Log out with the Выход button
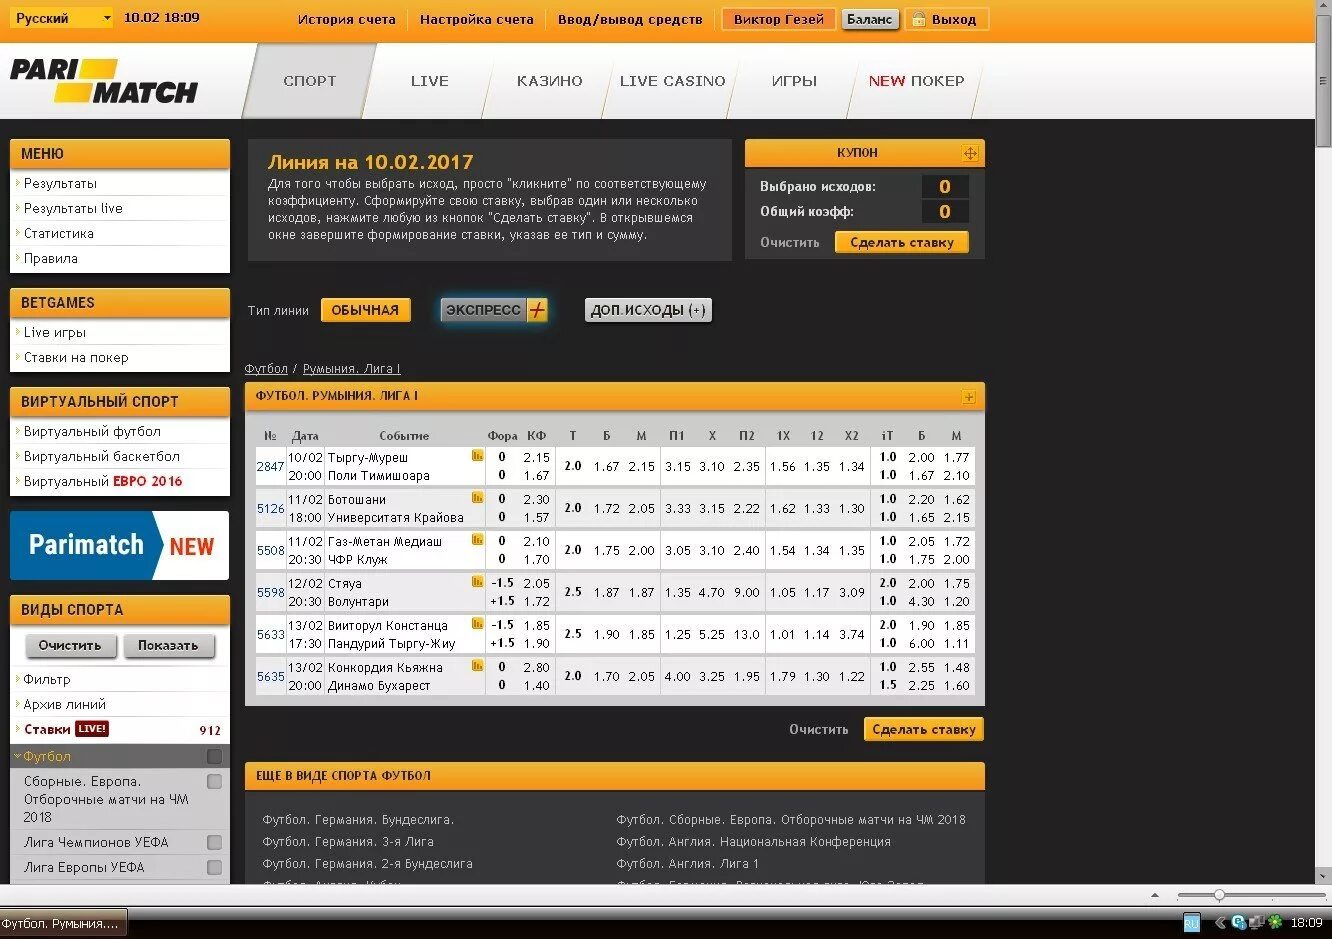The width and height of the screenshot is (1332, 939). tap(946, 19)
